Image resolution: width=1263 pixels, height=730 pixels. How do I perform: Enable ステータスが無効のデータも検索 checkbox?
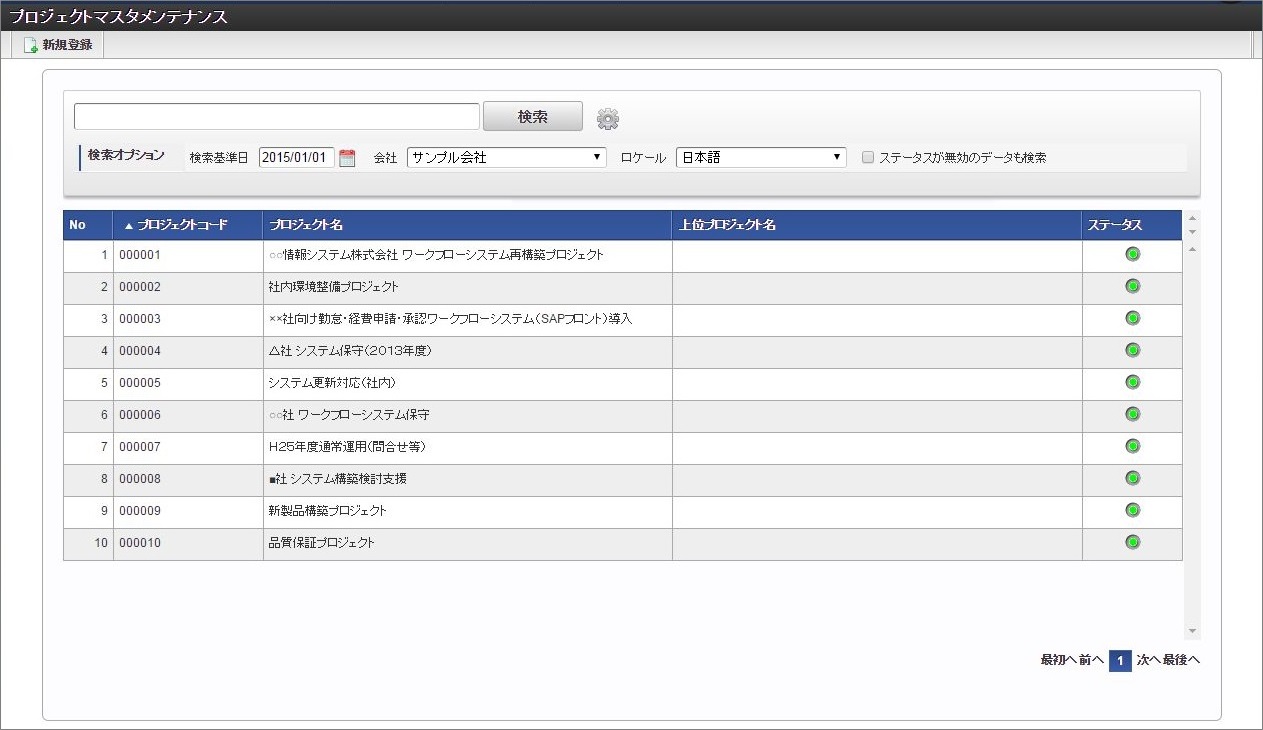868,158
